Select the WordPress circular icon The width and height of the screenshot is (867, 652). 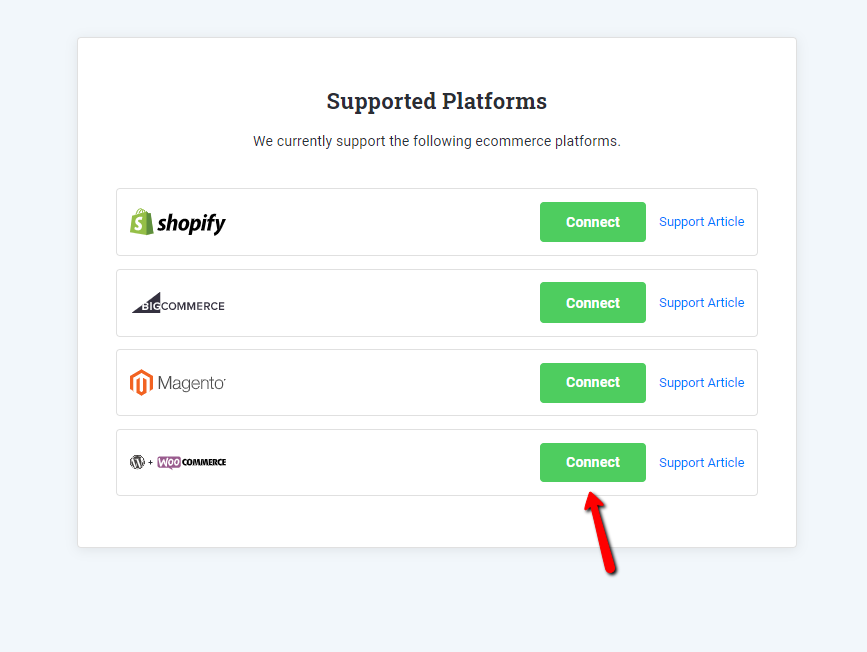click(x=136, y=462)
